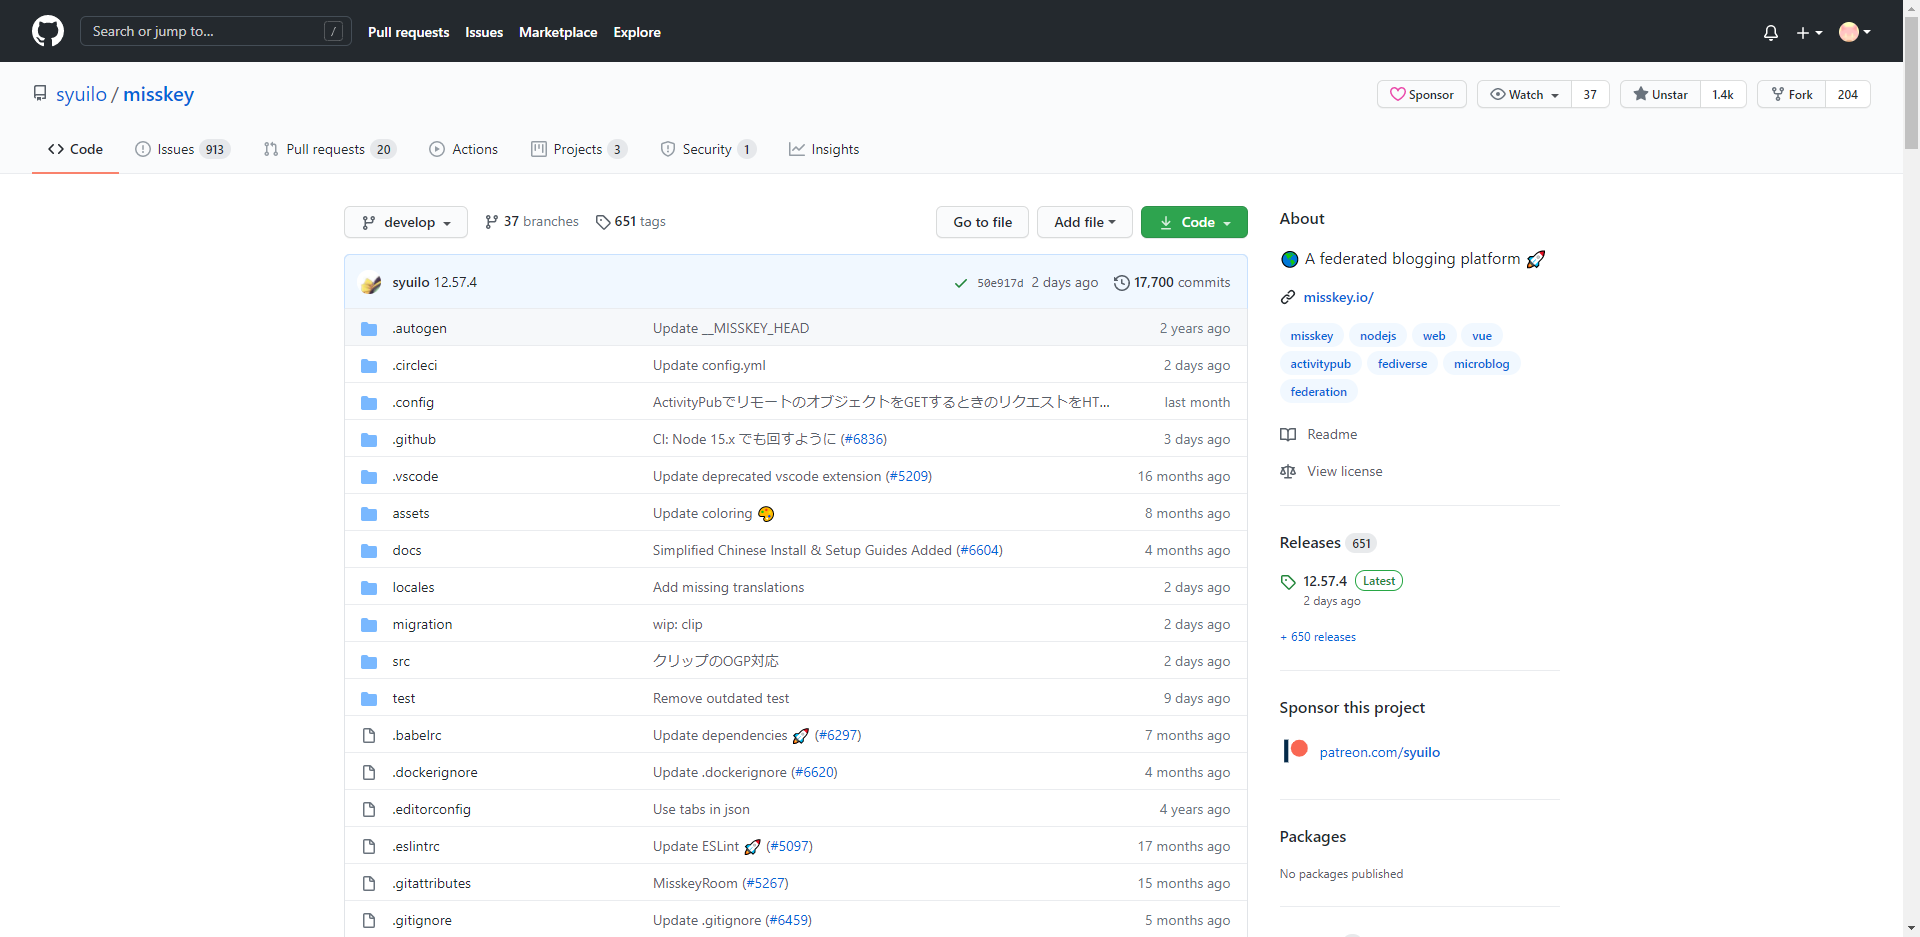This screenshot has height=937, width=1920.
Task: Open commit hash 50e917d
Action: (1000, 283)
